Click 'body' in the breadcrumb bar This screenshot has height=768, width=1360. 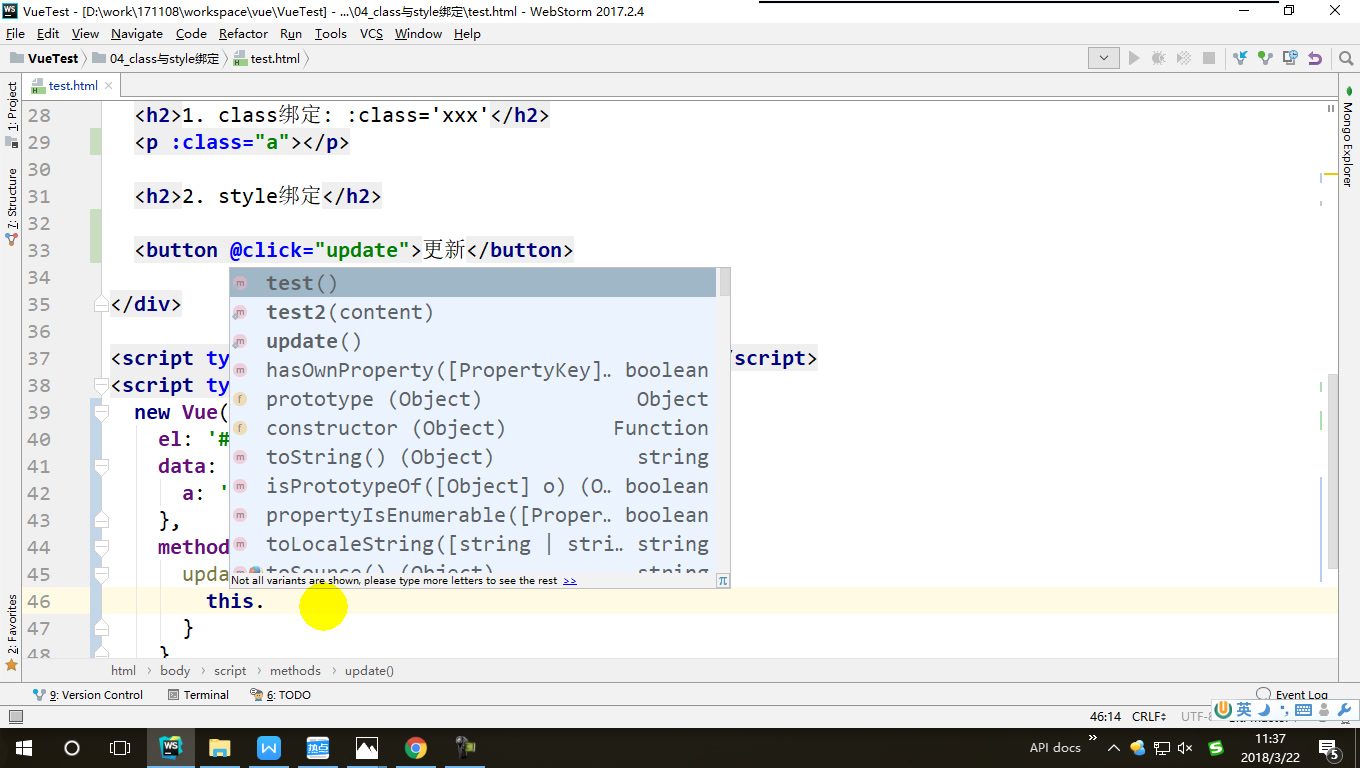tap(175, 671)
